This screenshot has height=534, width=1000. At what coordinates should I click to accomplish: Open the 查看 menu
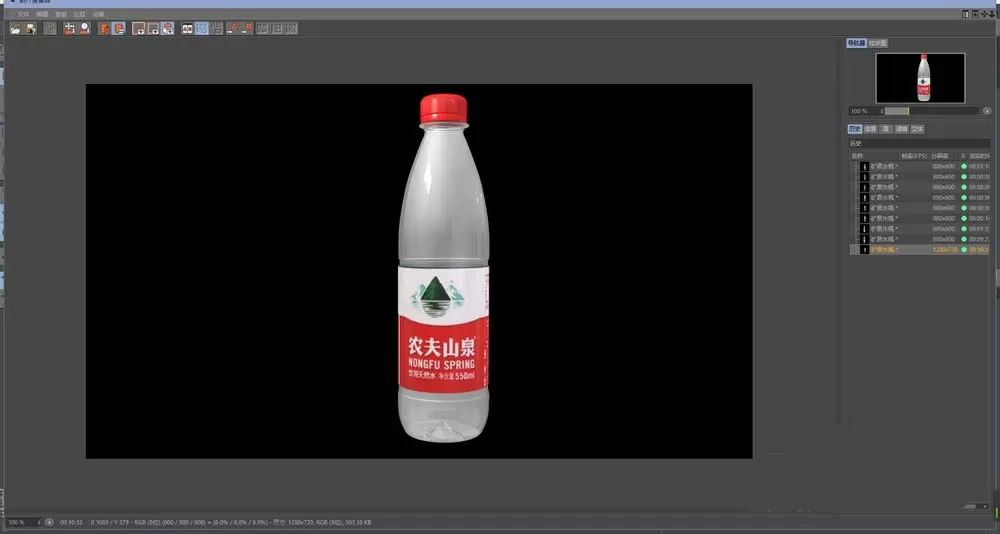61,14
